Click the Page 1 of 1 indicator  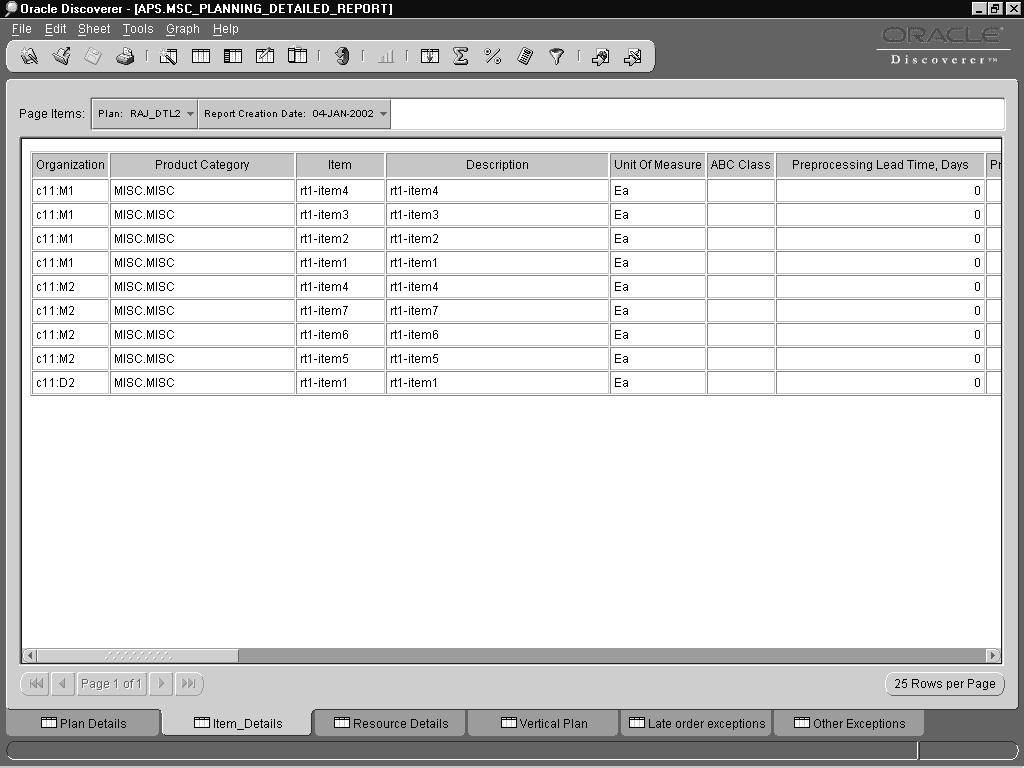(111, 684)
